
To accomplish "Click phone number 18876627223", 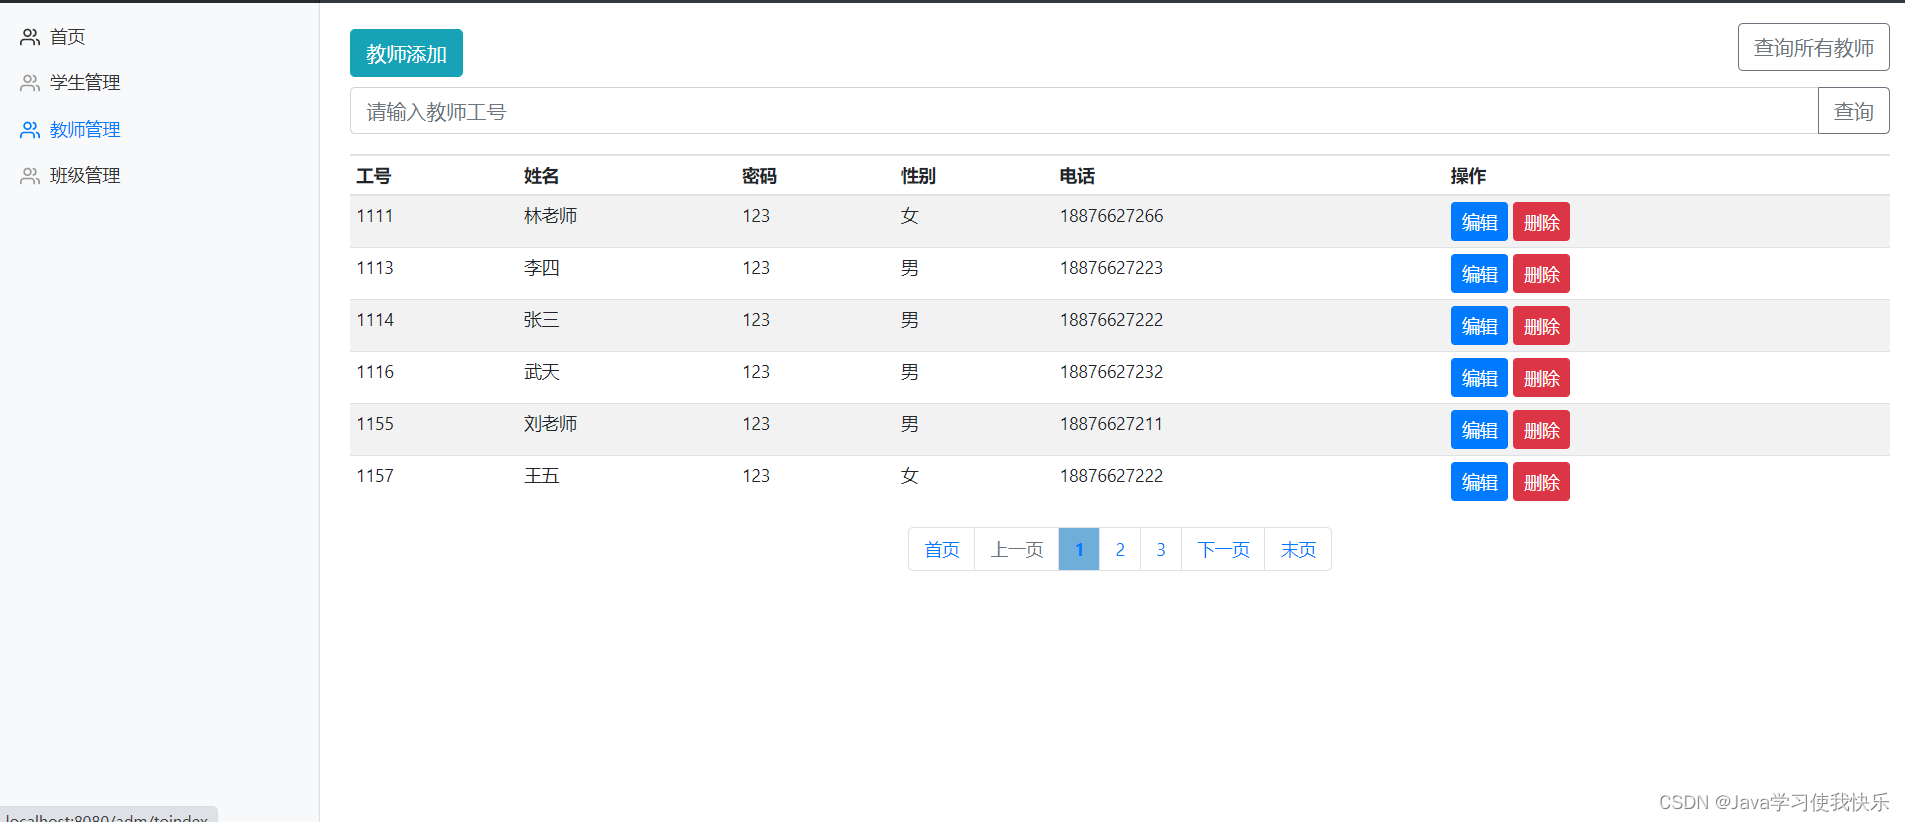I will (1111, 268).
